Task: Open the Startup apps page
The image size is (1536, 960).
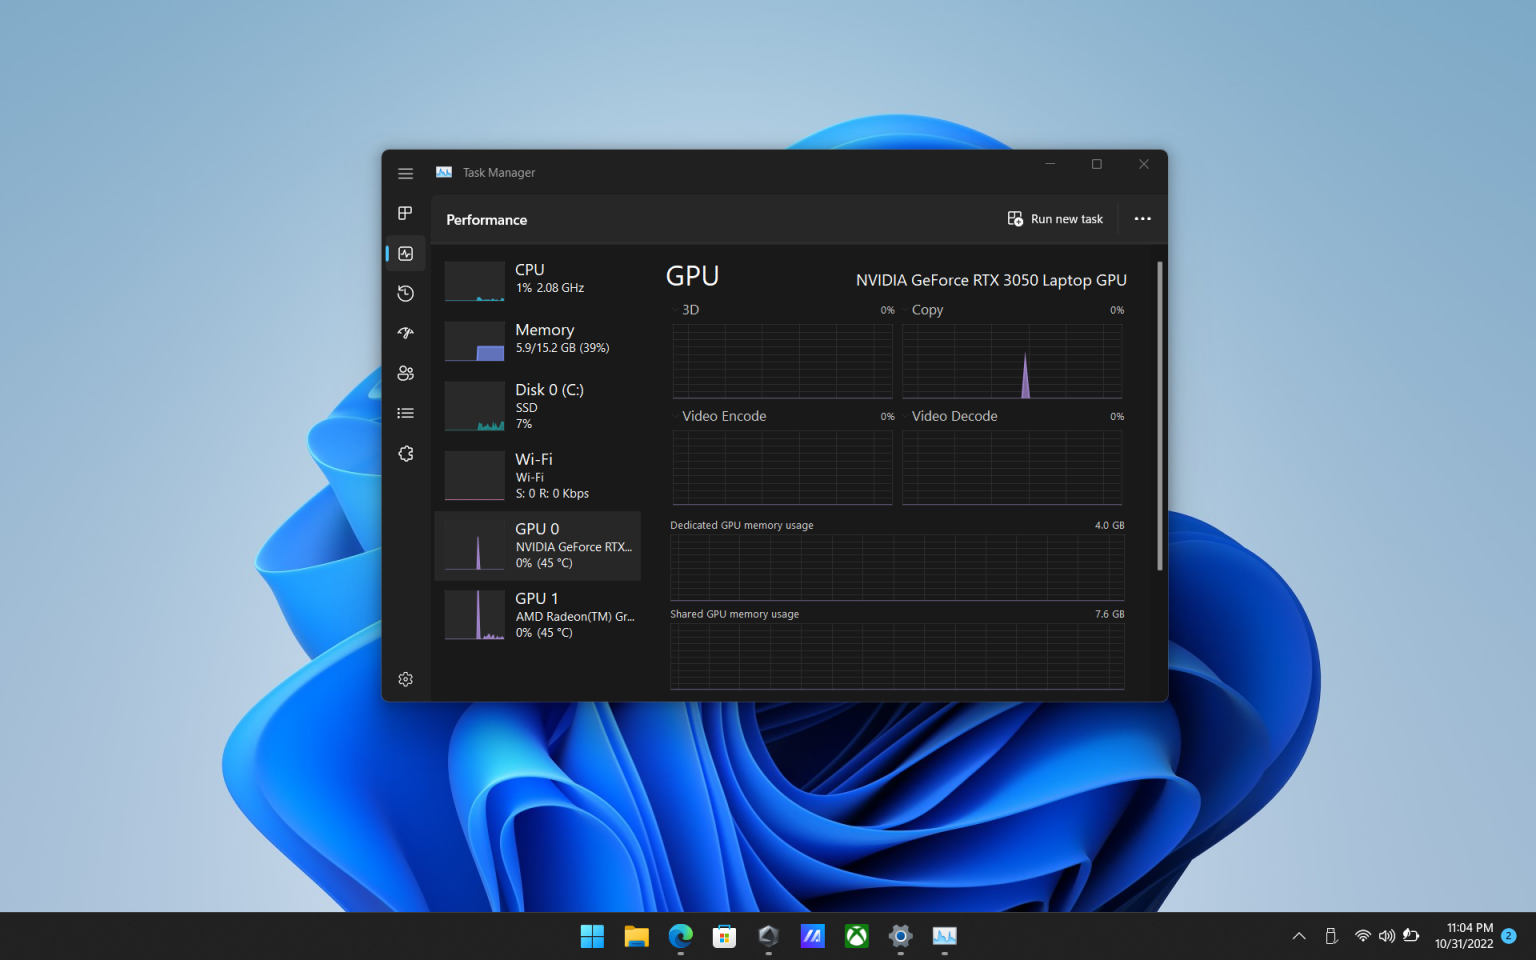Action: pyautogui.click(x=405, y=333)
